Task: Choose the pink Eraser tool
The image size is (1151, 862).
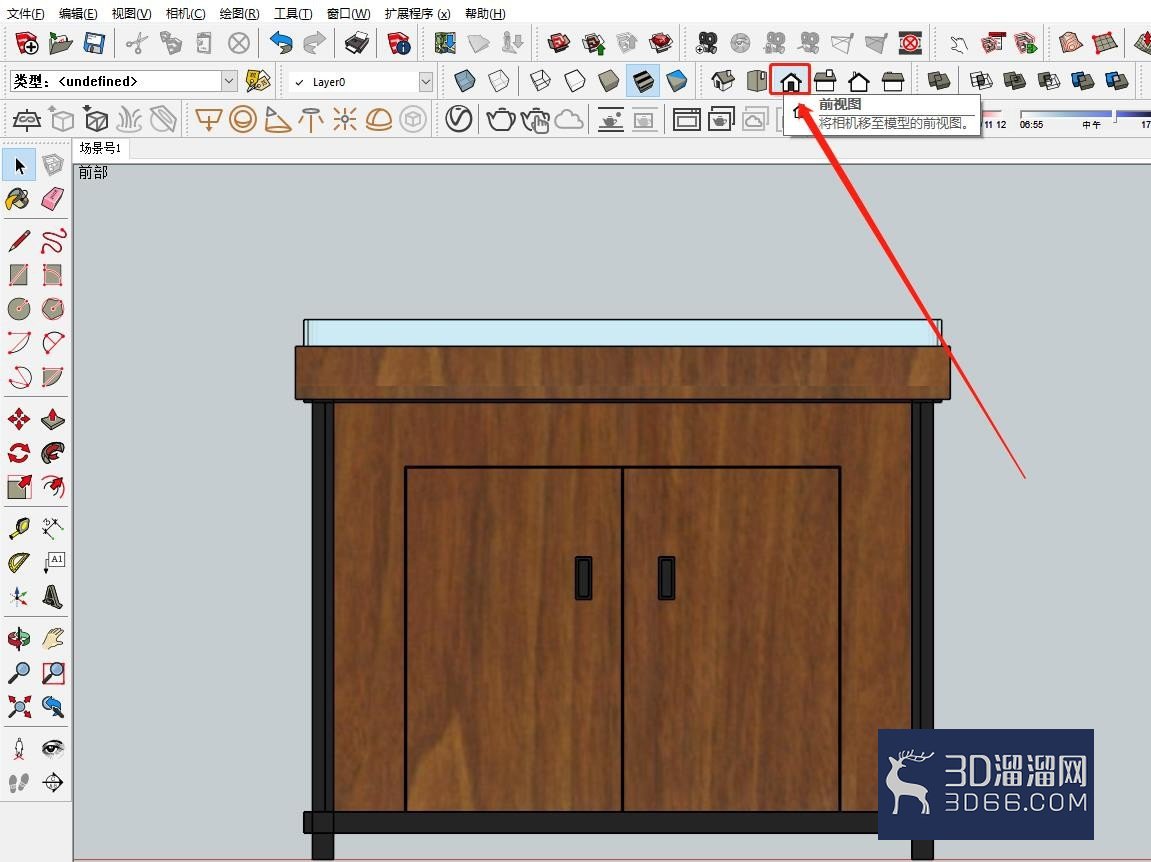Action: pyautogui.click(x=53, y=199)
